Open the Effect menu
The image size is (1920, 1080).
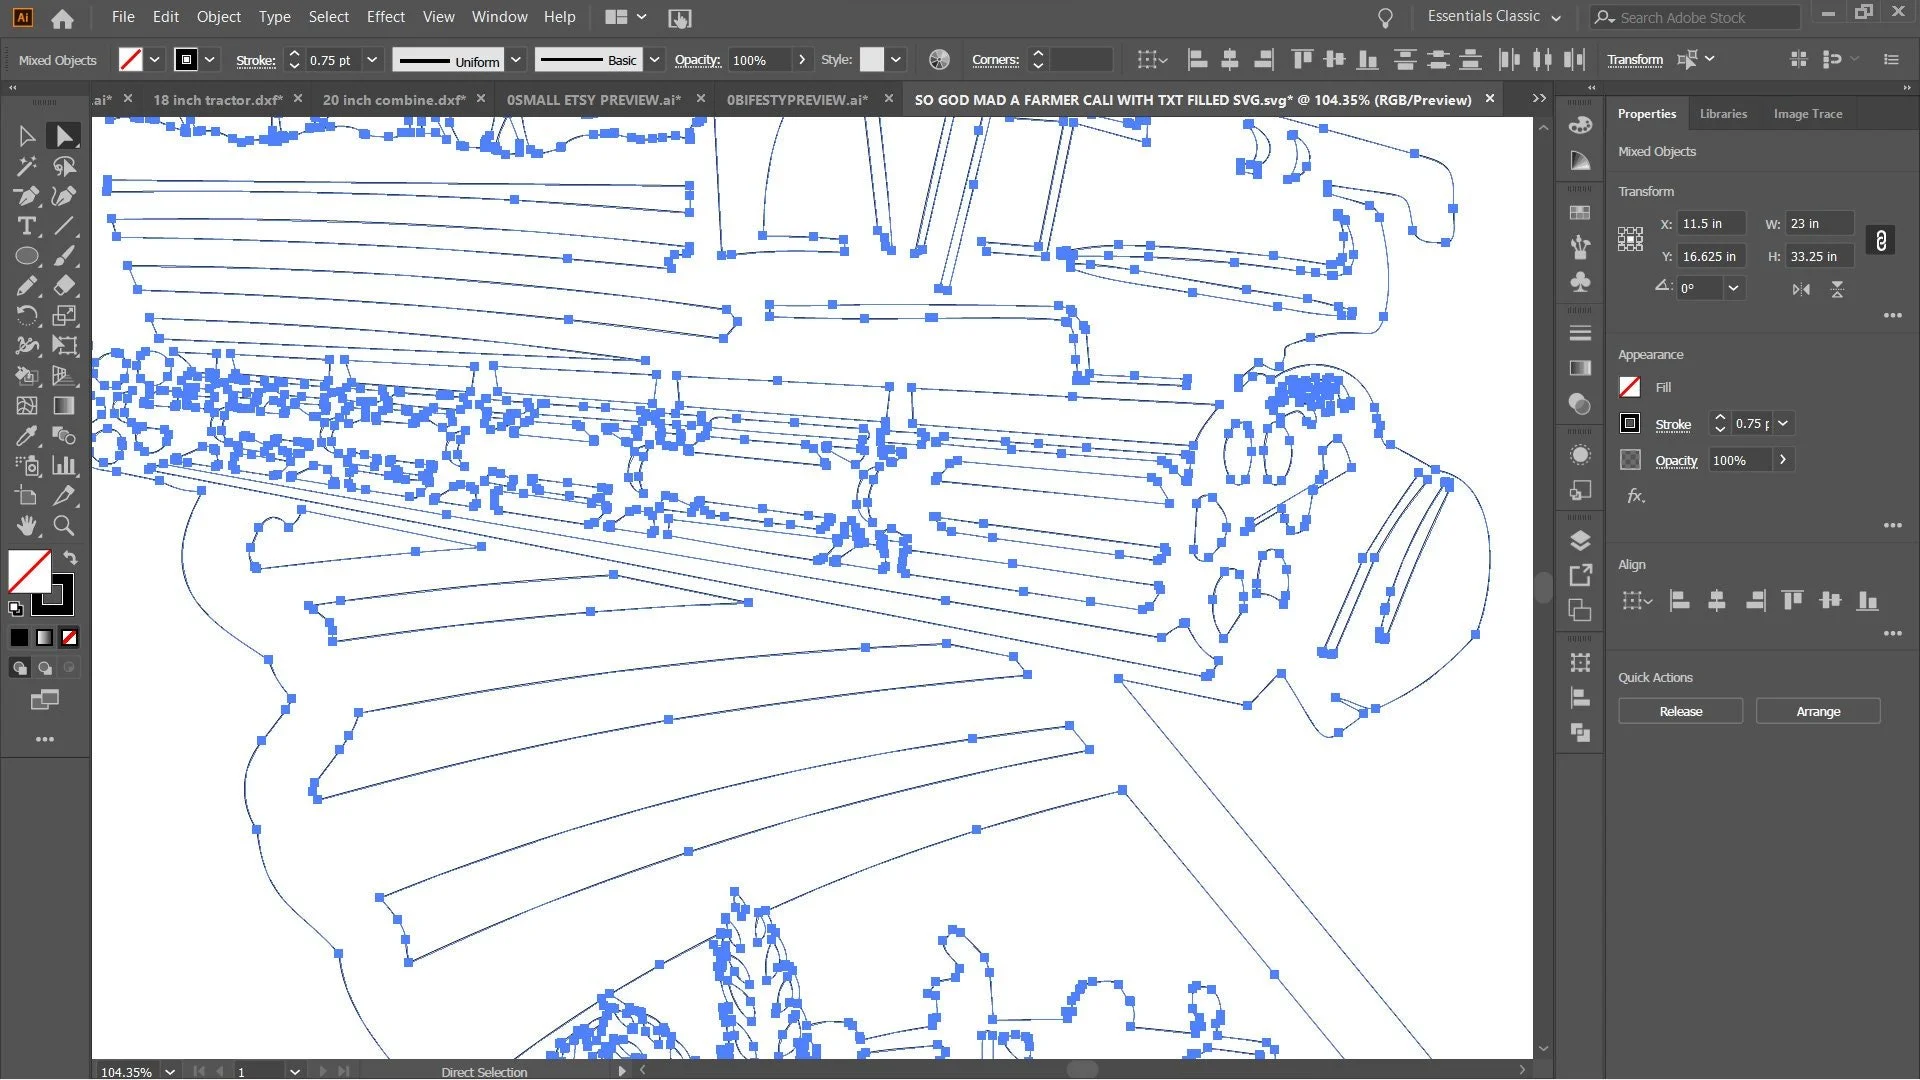pyautogui.click(x=385, y=17)
